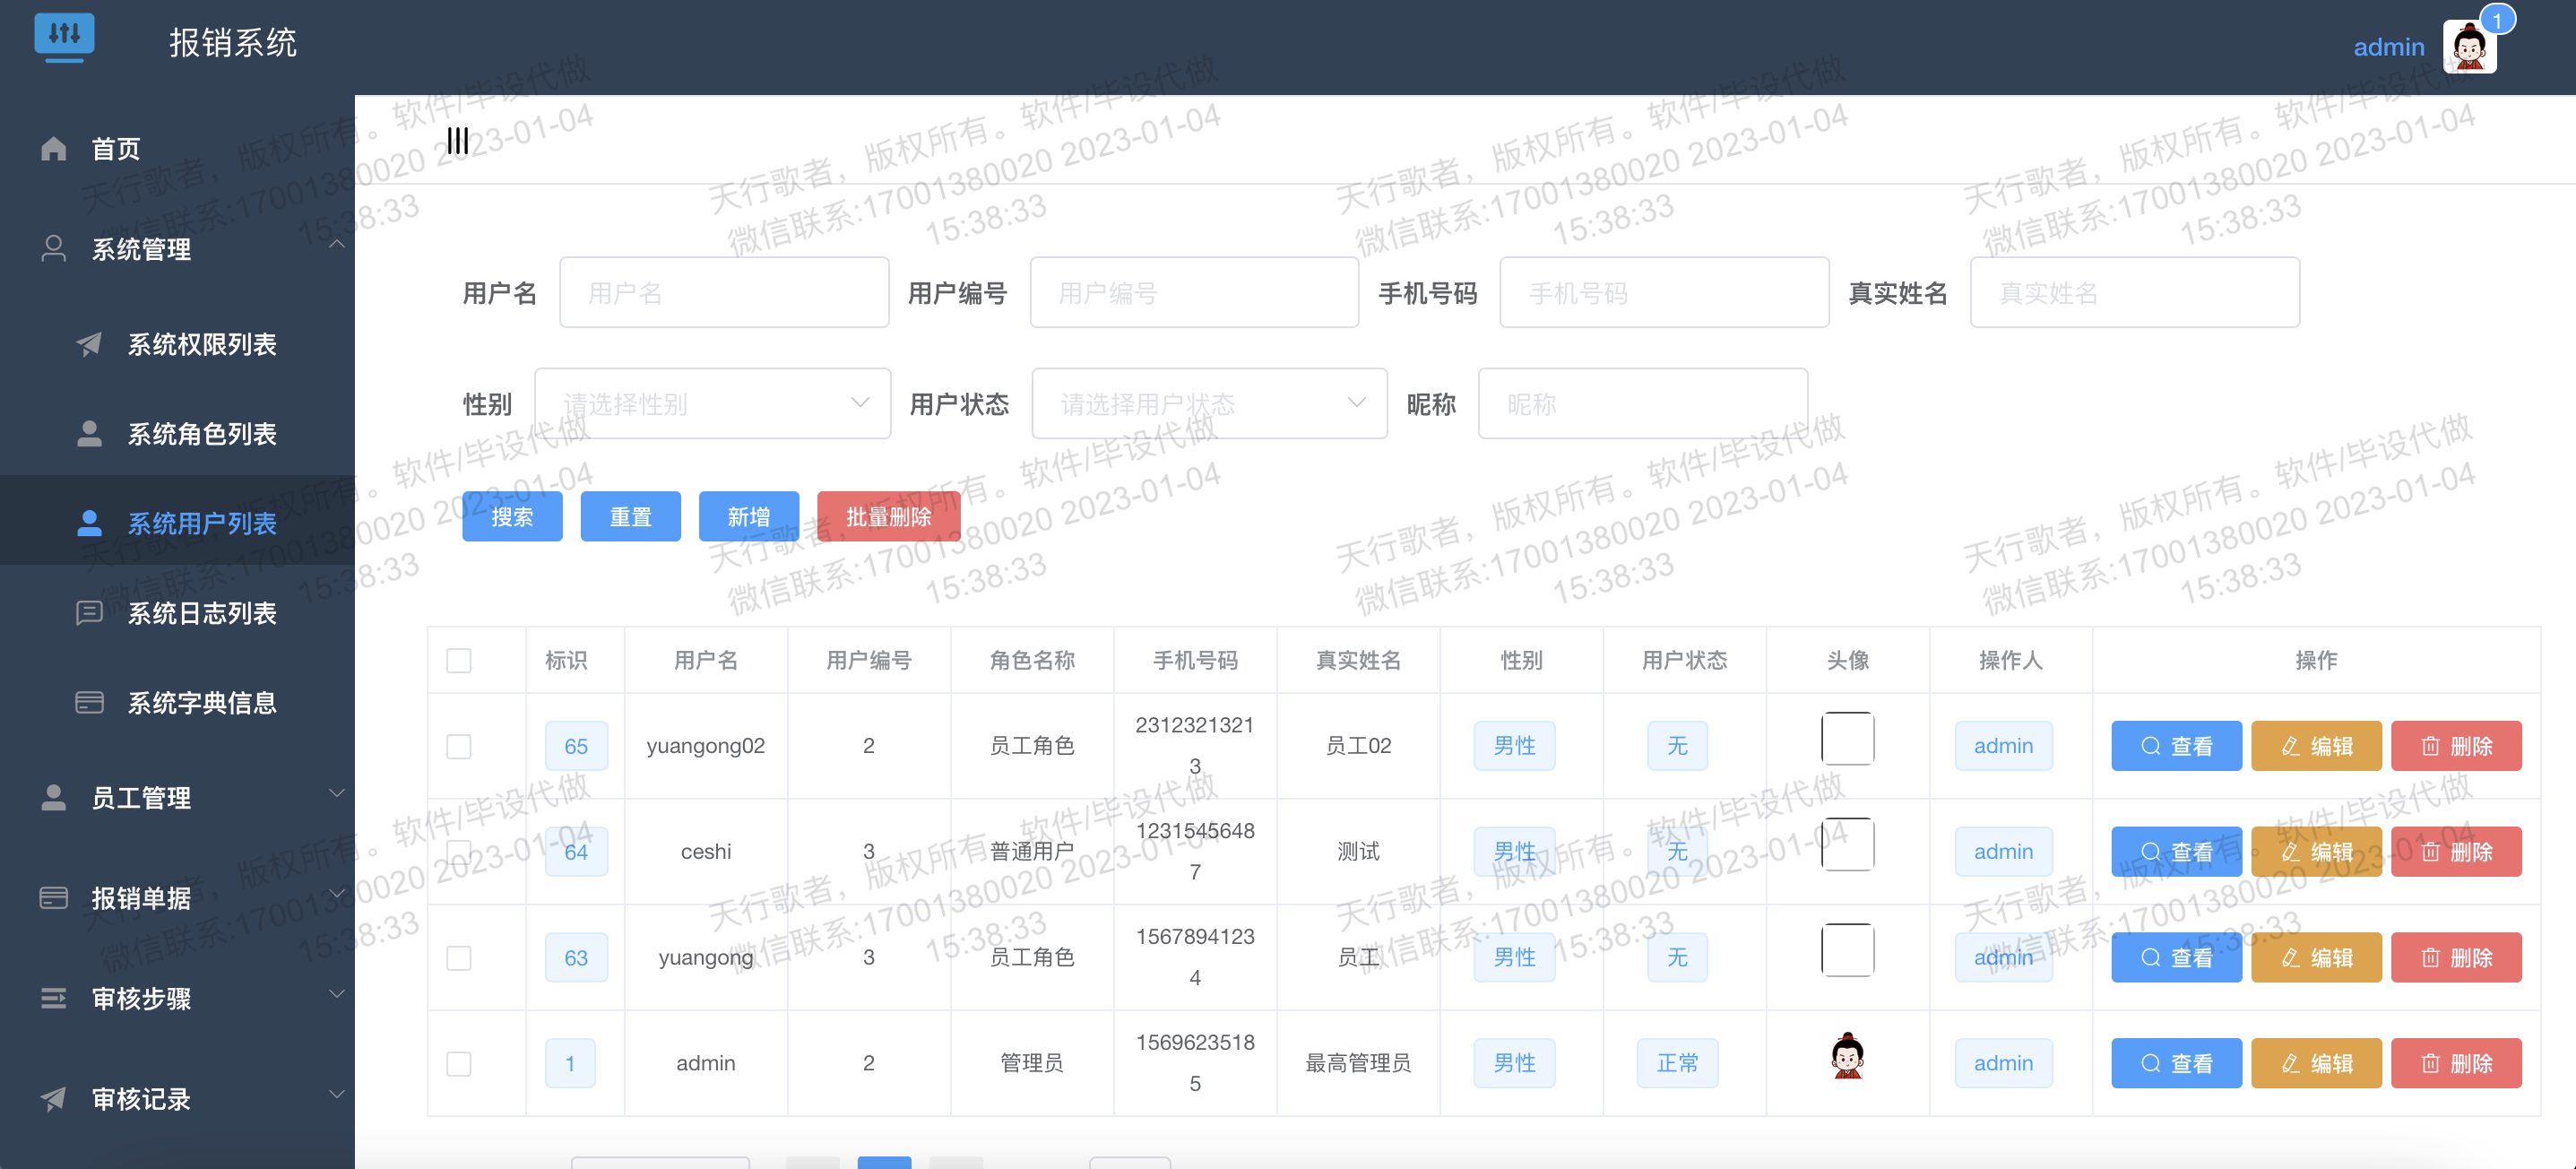This screenshot has height=1169, width=2576.
Task: Click 编辑 button for ceshi row
Action: coord(2316,852)
